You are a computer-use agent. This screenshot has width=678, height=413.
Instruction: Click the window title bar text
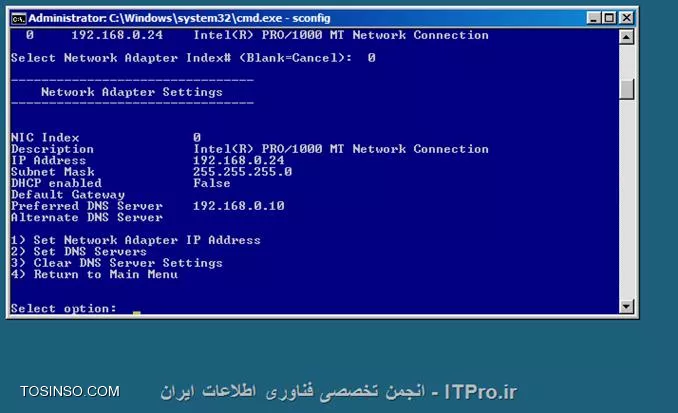tap(179, 18)
